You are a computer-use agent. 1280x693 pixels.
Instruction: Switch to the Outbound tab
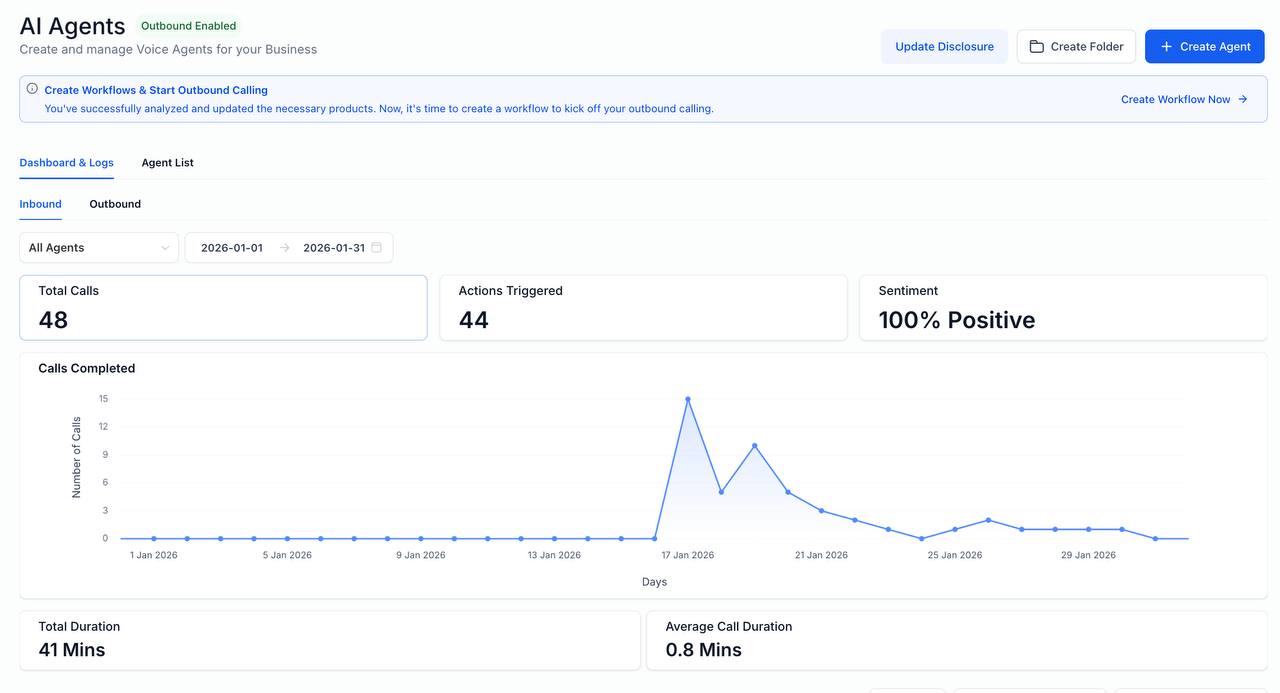(114, 204)
